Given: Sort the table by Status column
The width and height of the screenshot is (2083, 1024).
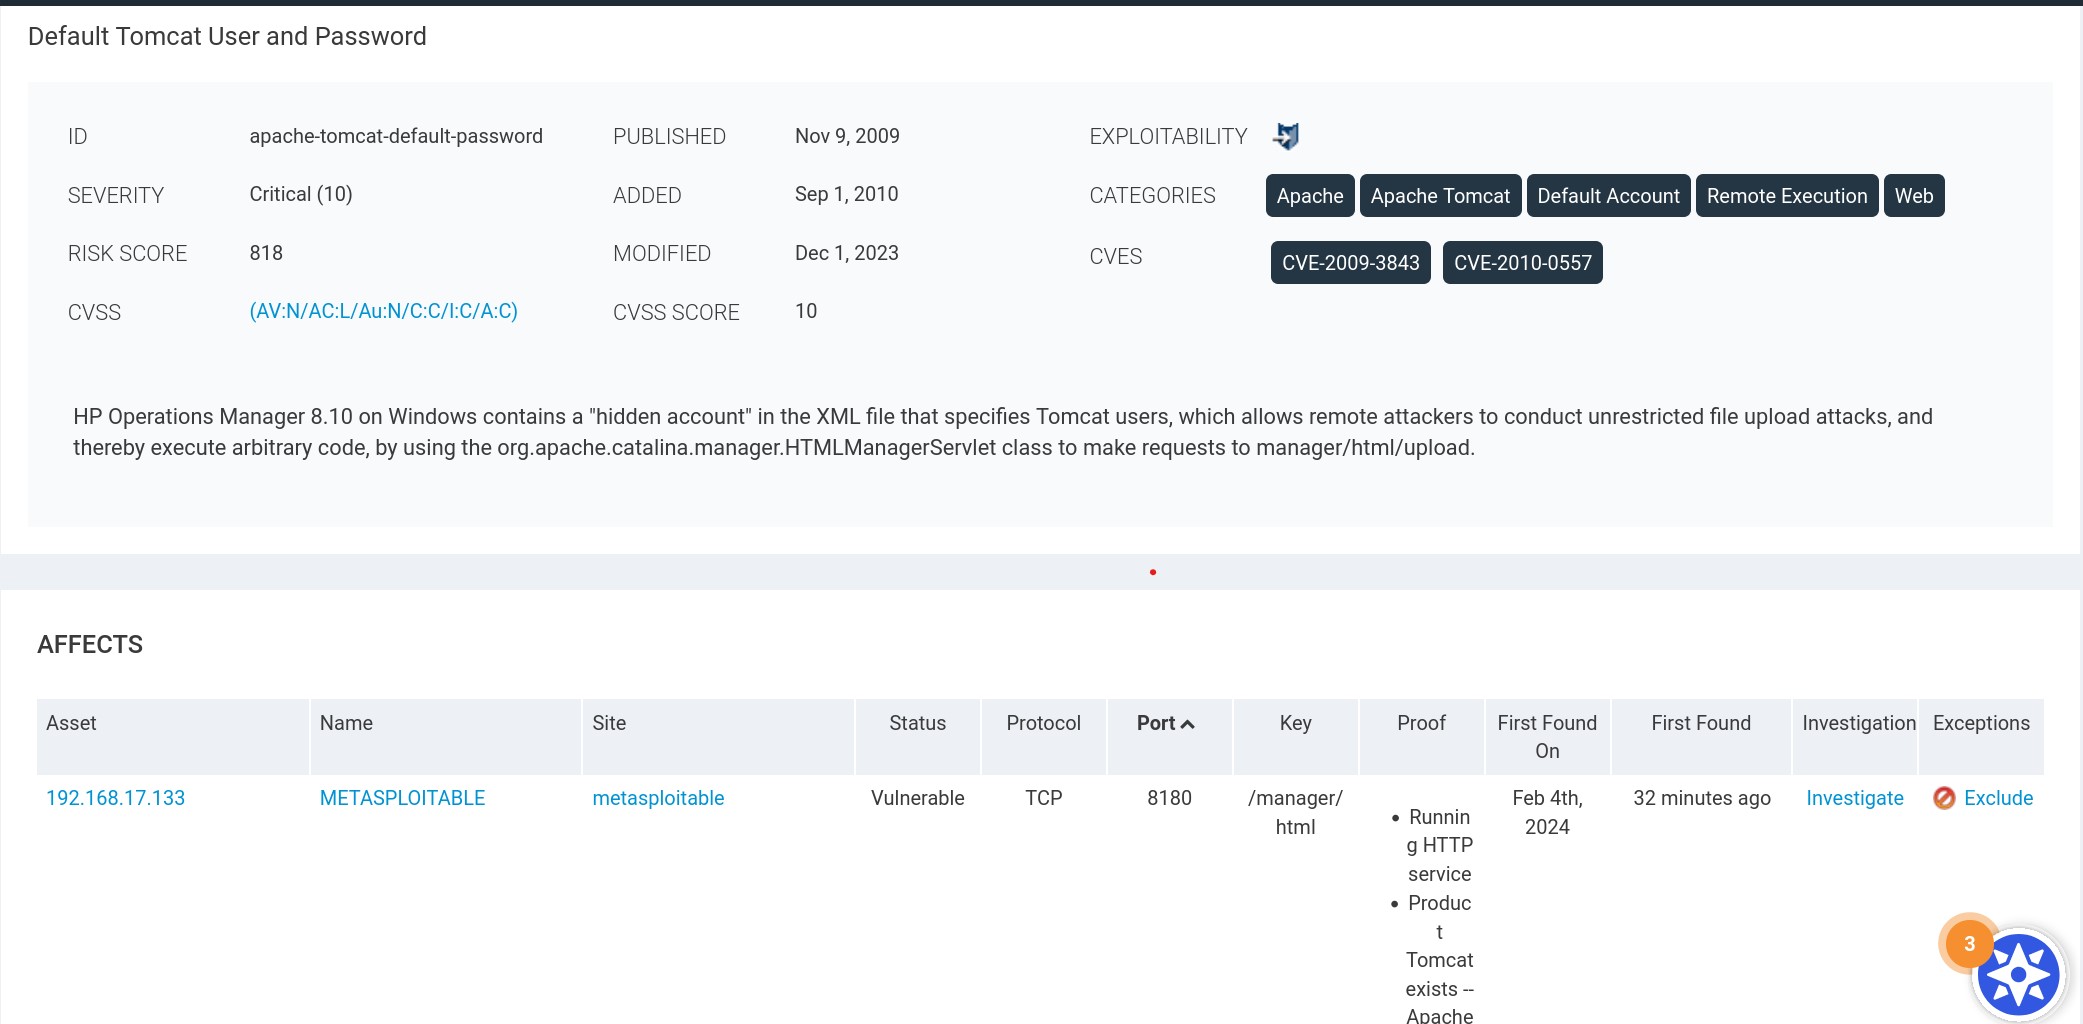Looking at the screenshot, I should pyautogui.click(x=917, y=723).
